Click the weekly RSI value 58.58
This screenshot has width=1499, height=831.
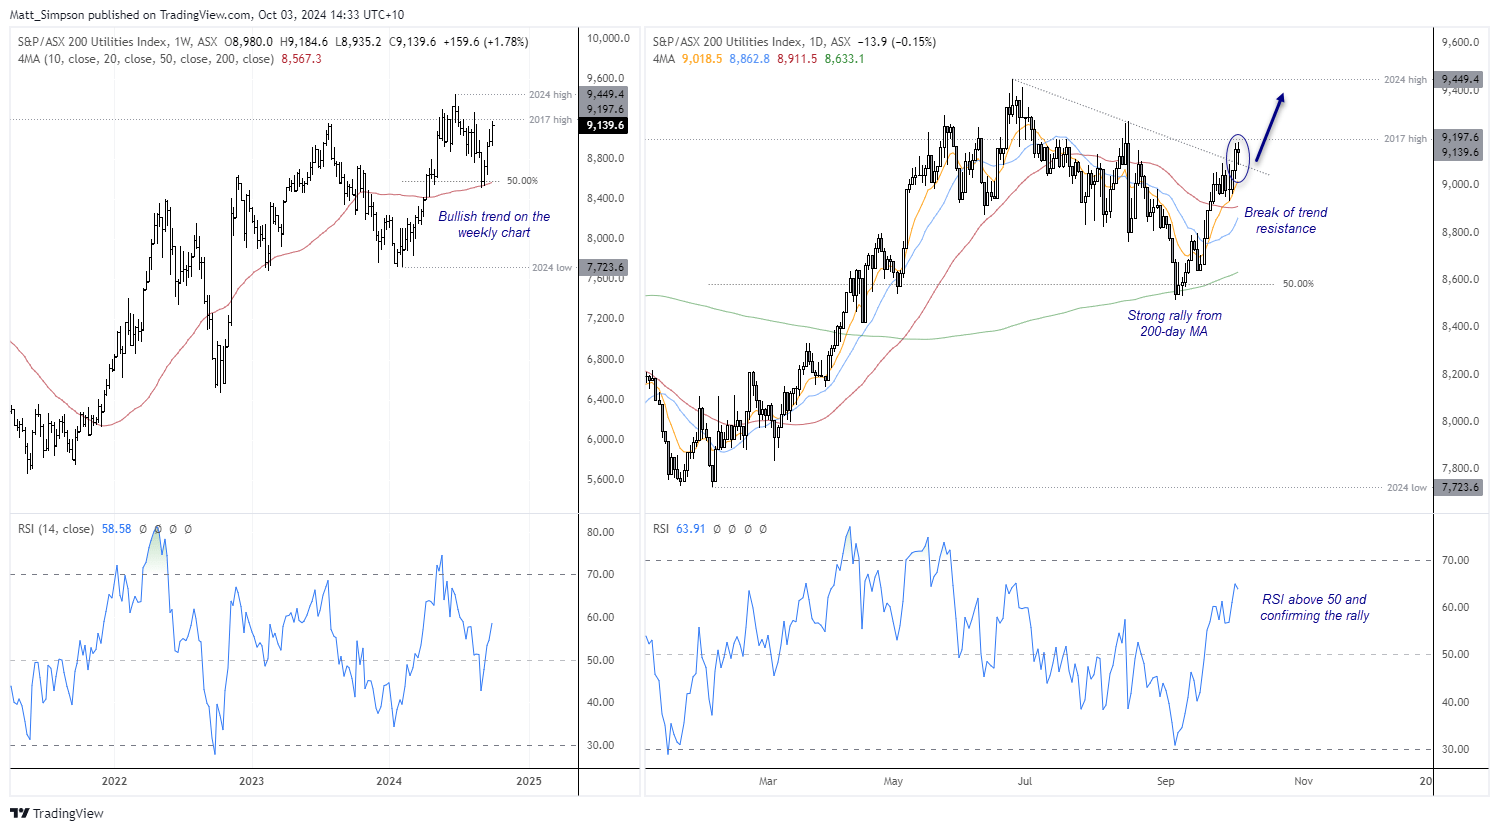click(116, 529)
